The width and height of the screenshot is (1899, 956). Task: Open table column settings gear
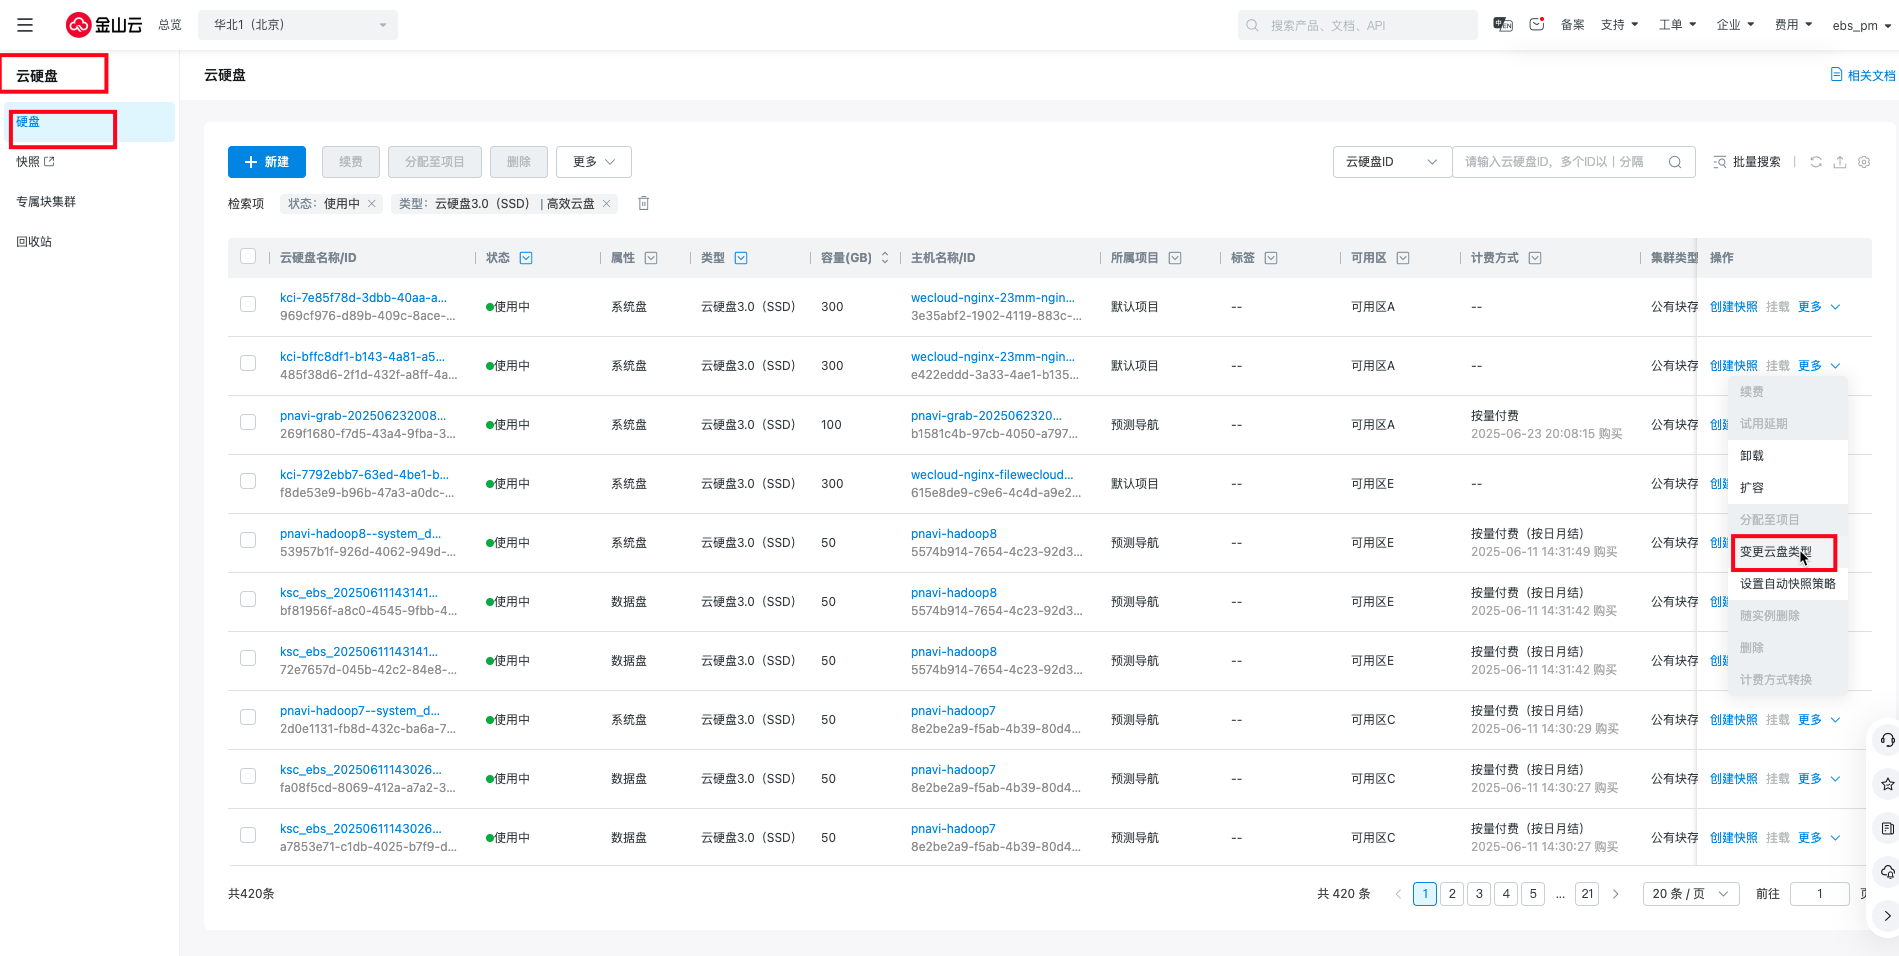tap(1864, 162)
